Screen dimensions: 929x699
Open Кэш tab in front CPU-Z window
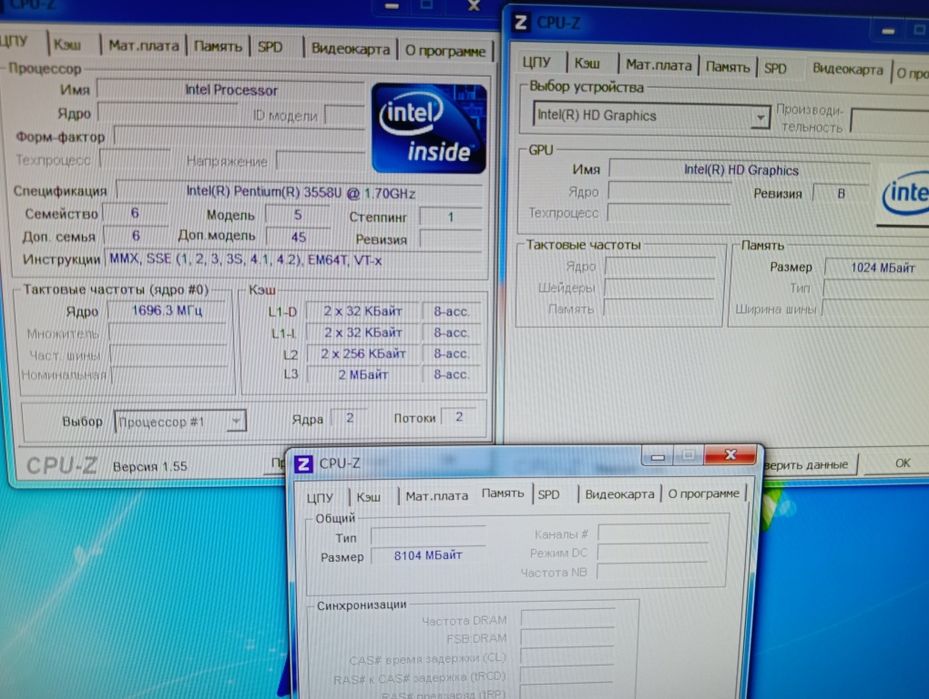369,496
